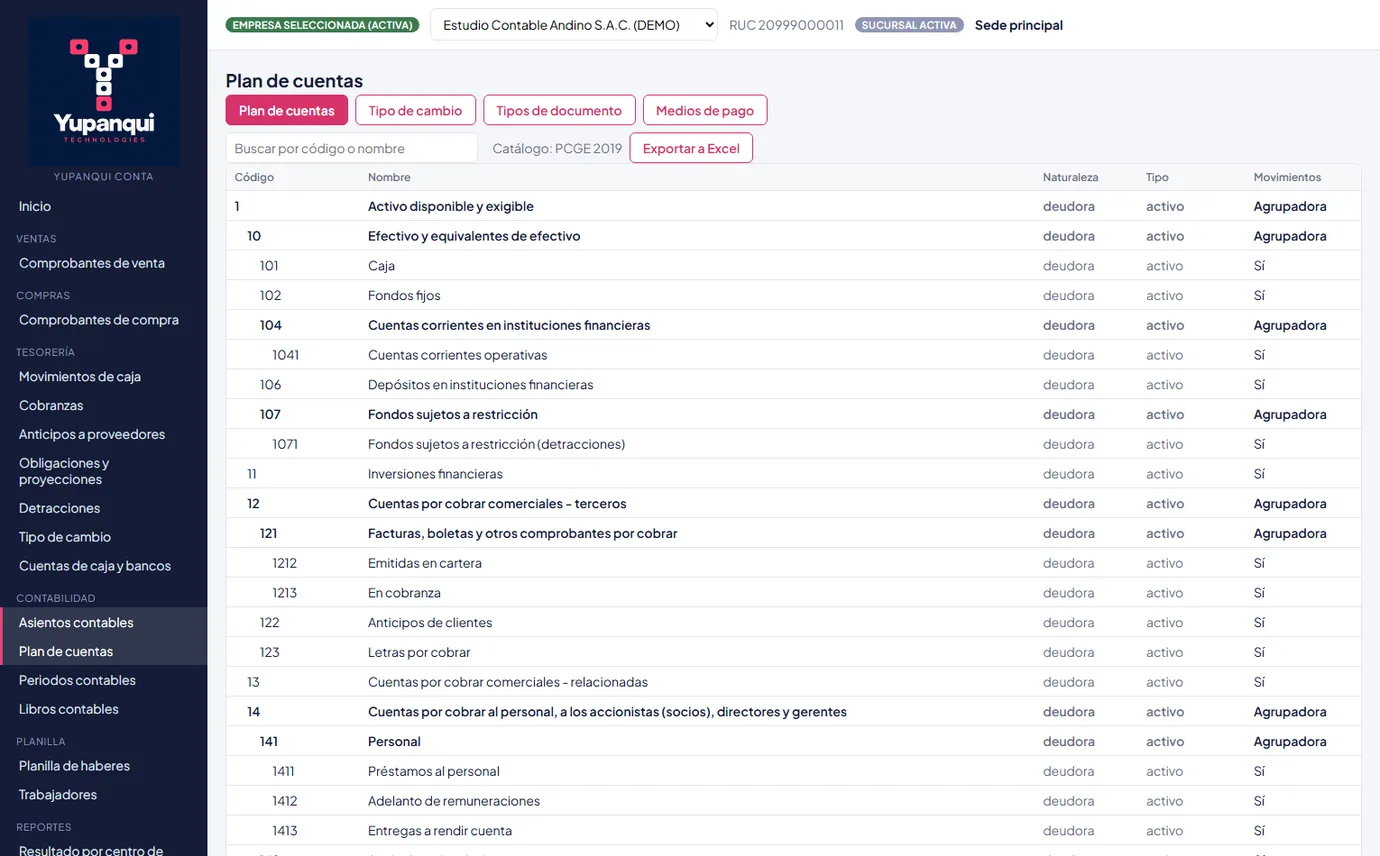Click the Yupanqui Technologies logo

click(x=104, y=91)
